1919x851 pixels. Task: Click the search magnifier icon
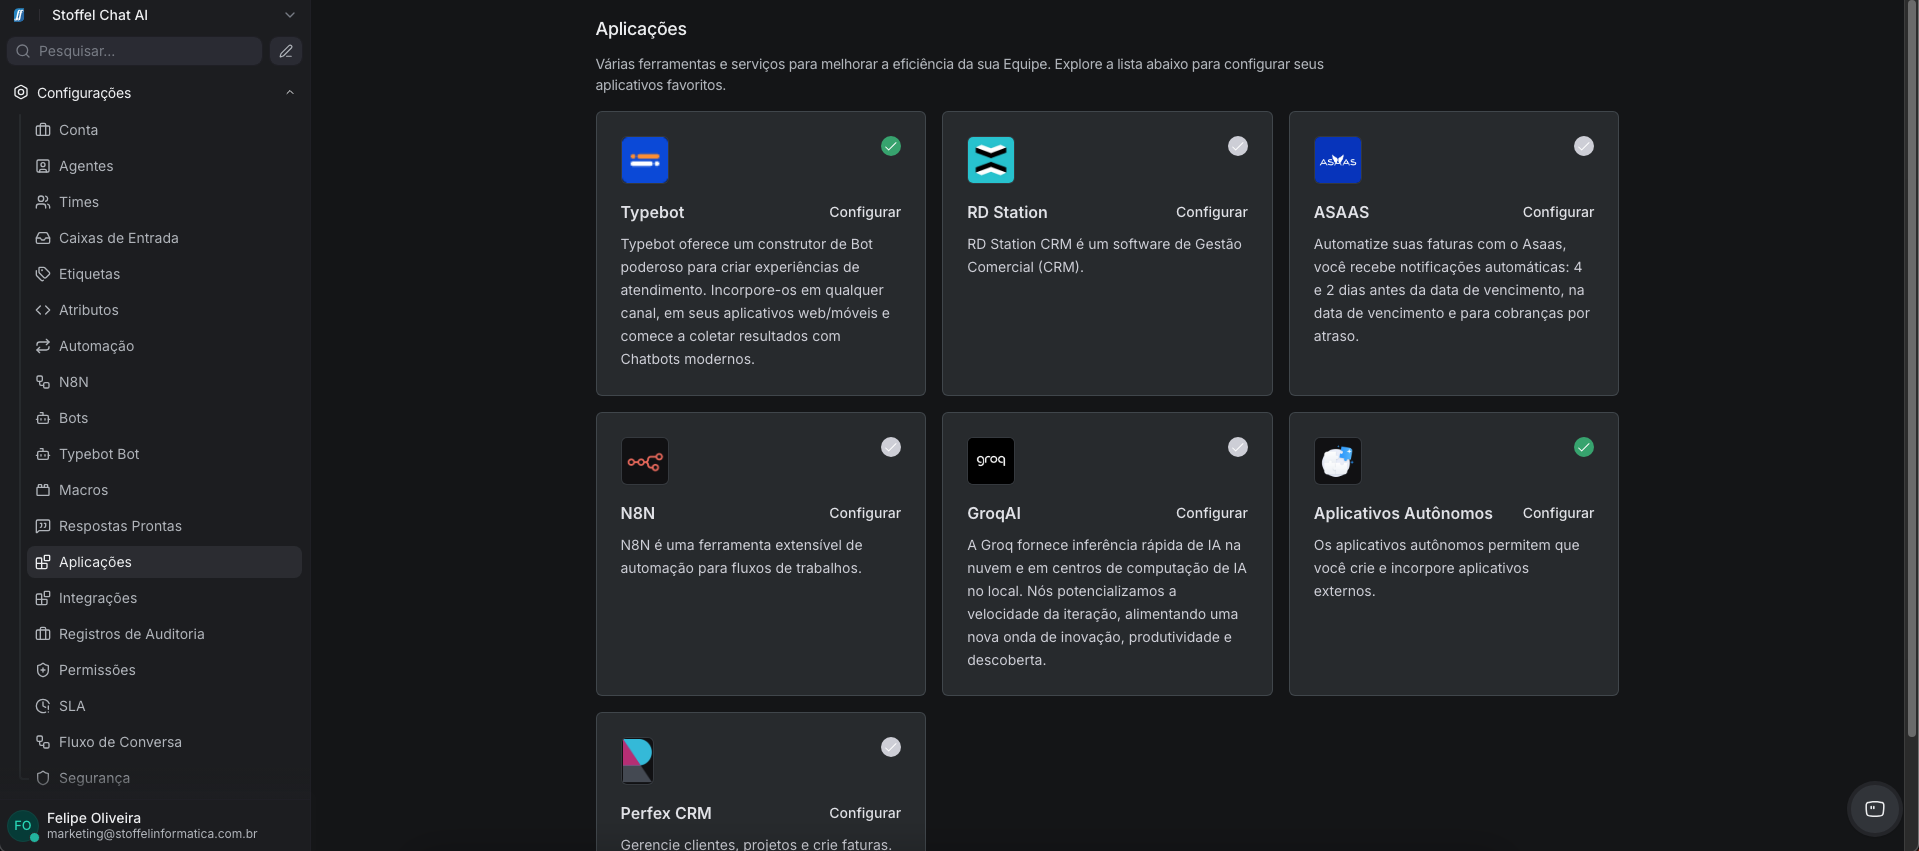(x=23, y=51)
